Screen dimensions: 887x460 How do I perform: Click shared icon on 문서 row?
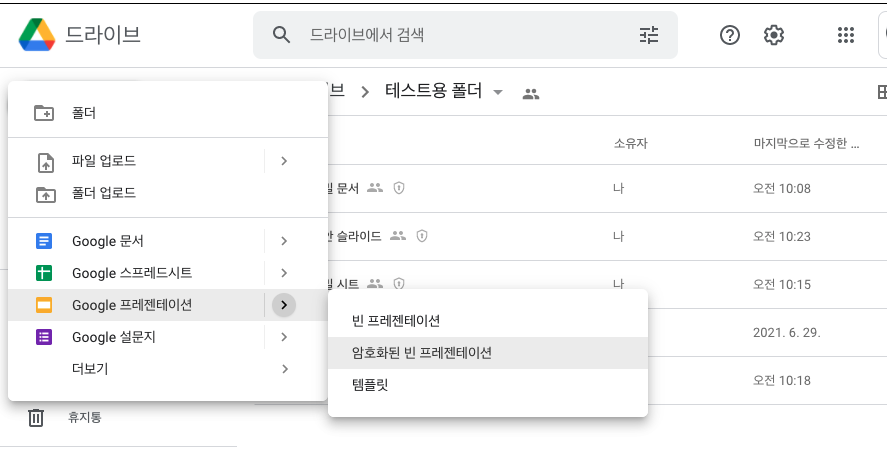tap(374, 187)
